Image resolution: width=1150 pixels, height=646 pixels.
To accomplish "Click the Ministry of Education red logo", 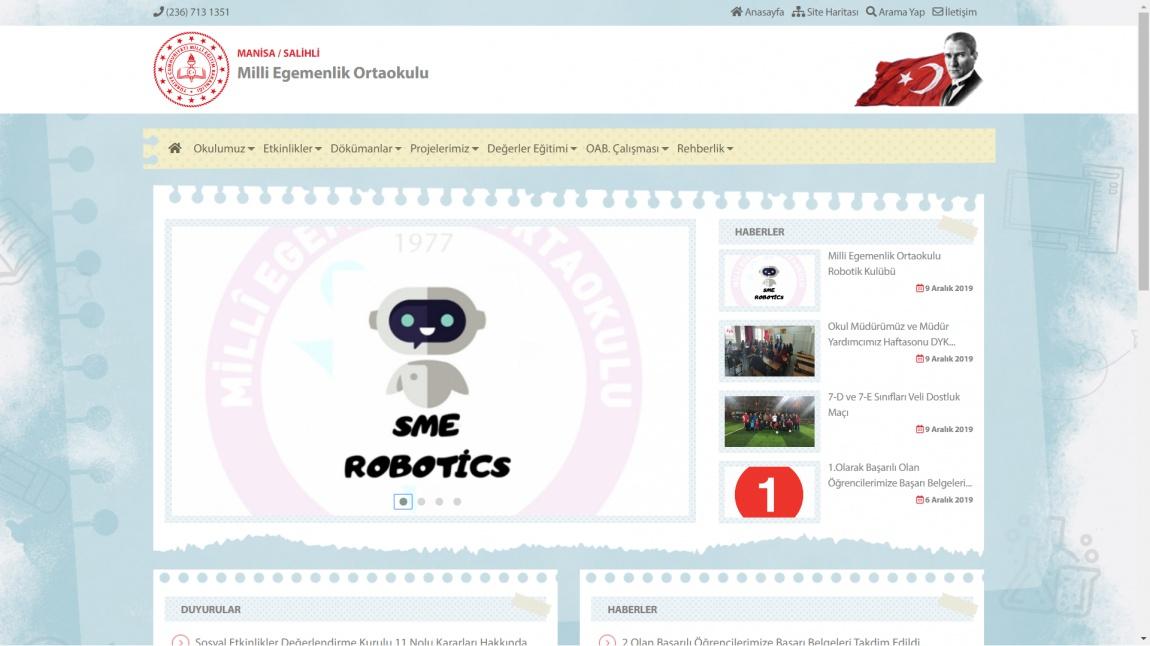I will tap(191, 70).
